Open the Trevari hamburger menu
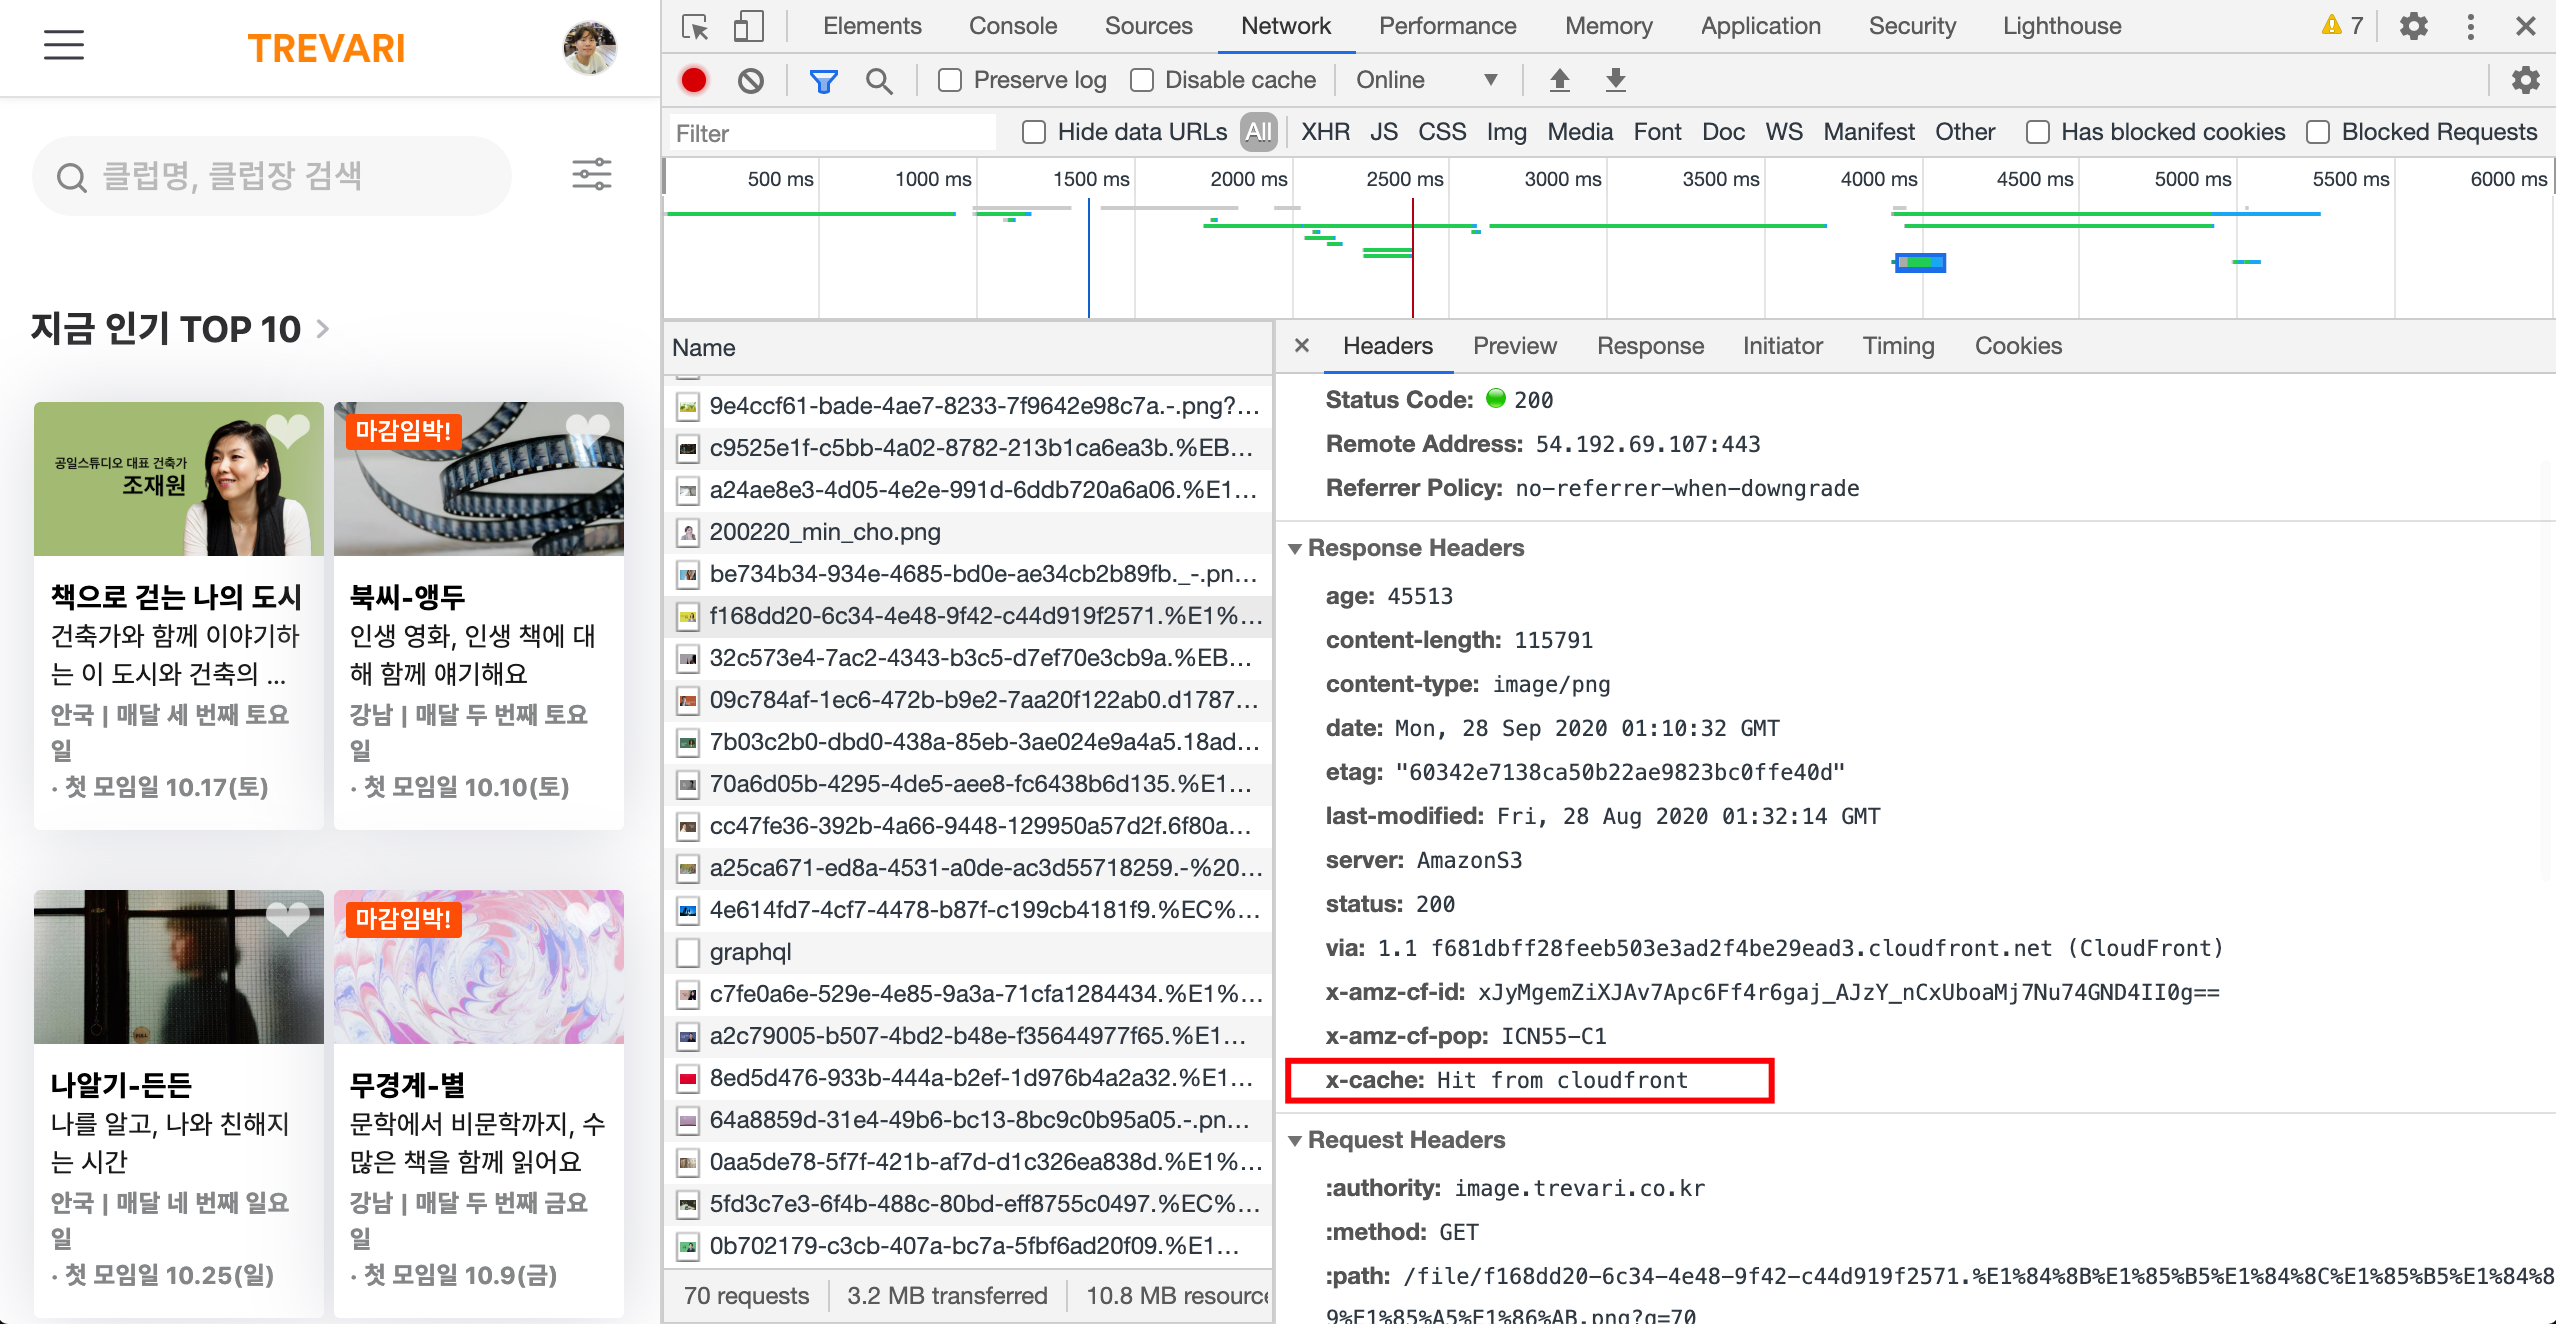Image resolution: width=2556 pixels, height=1324 pixels. pyautogui.click(x=64, y=45)
